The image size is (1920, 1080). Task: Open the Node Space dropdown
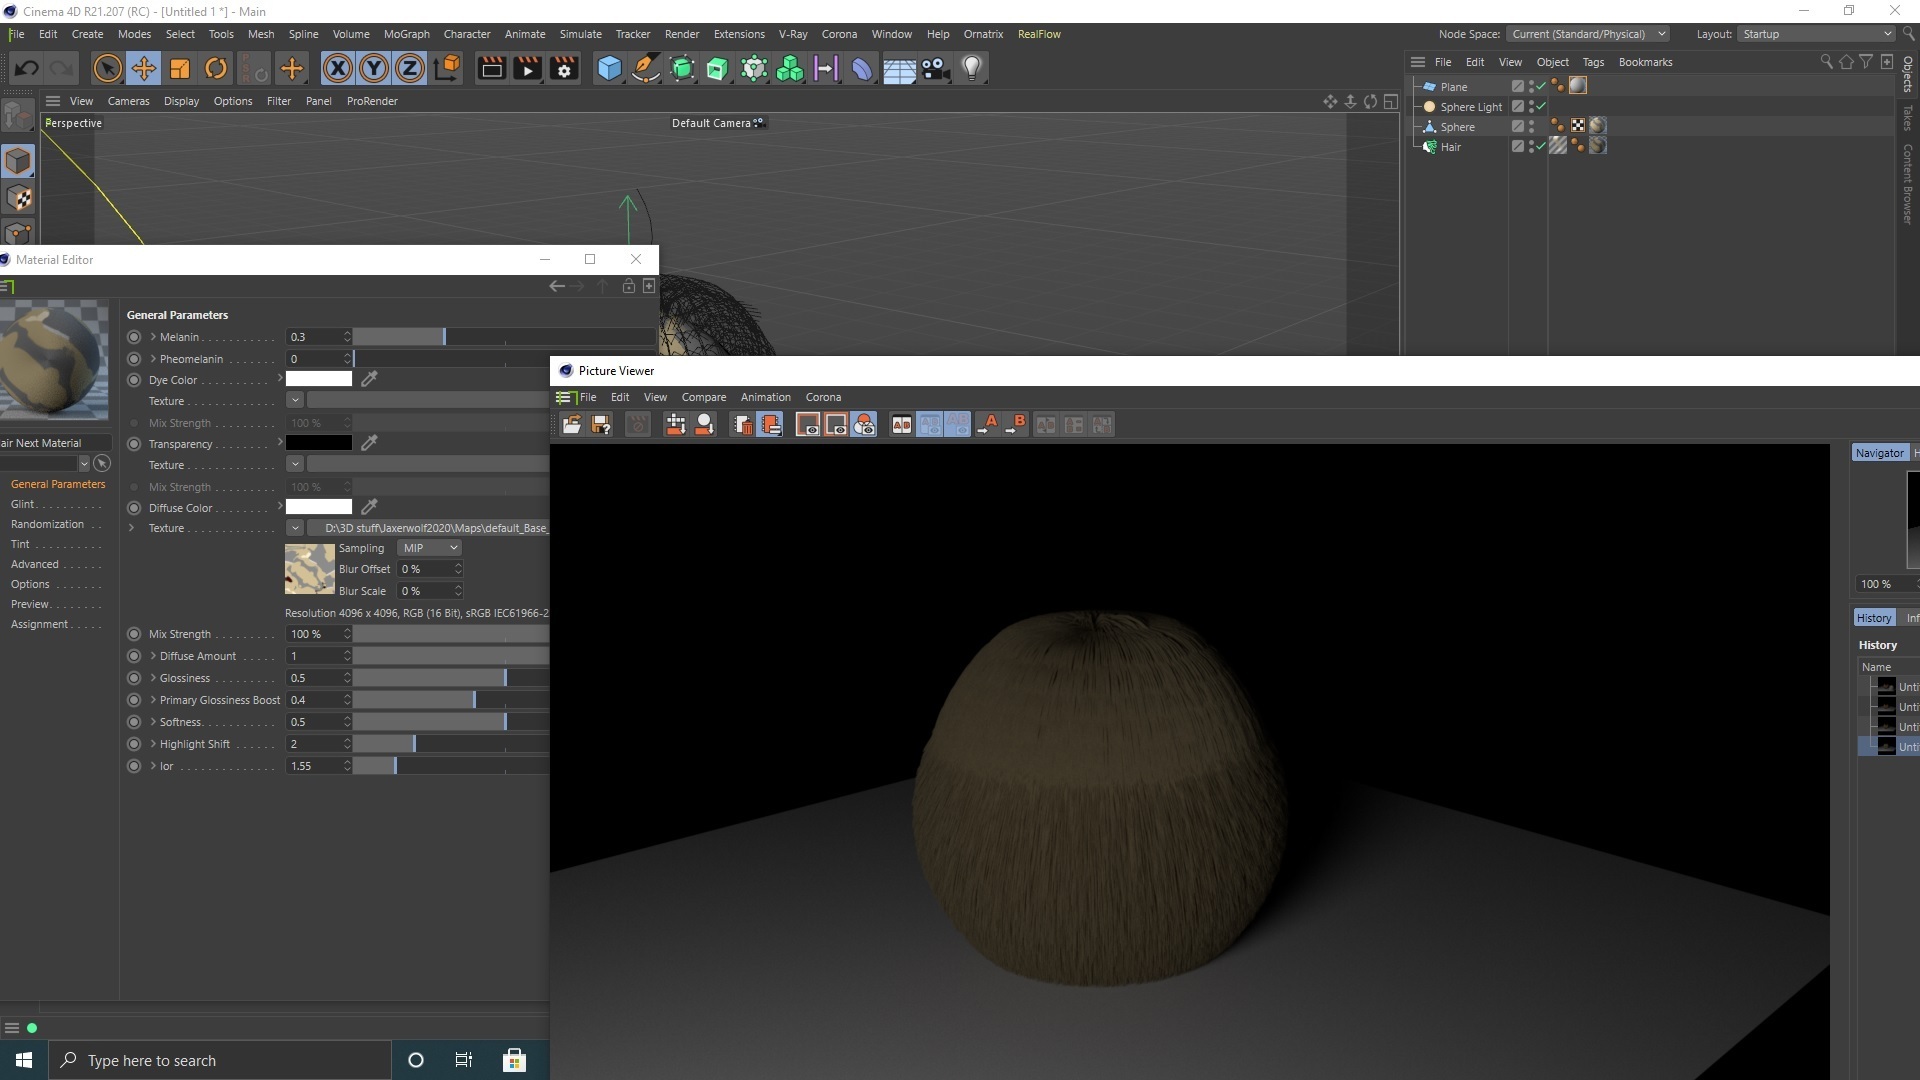pos(1588,34)
